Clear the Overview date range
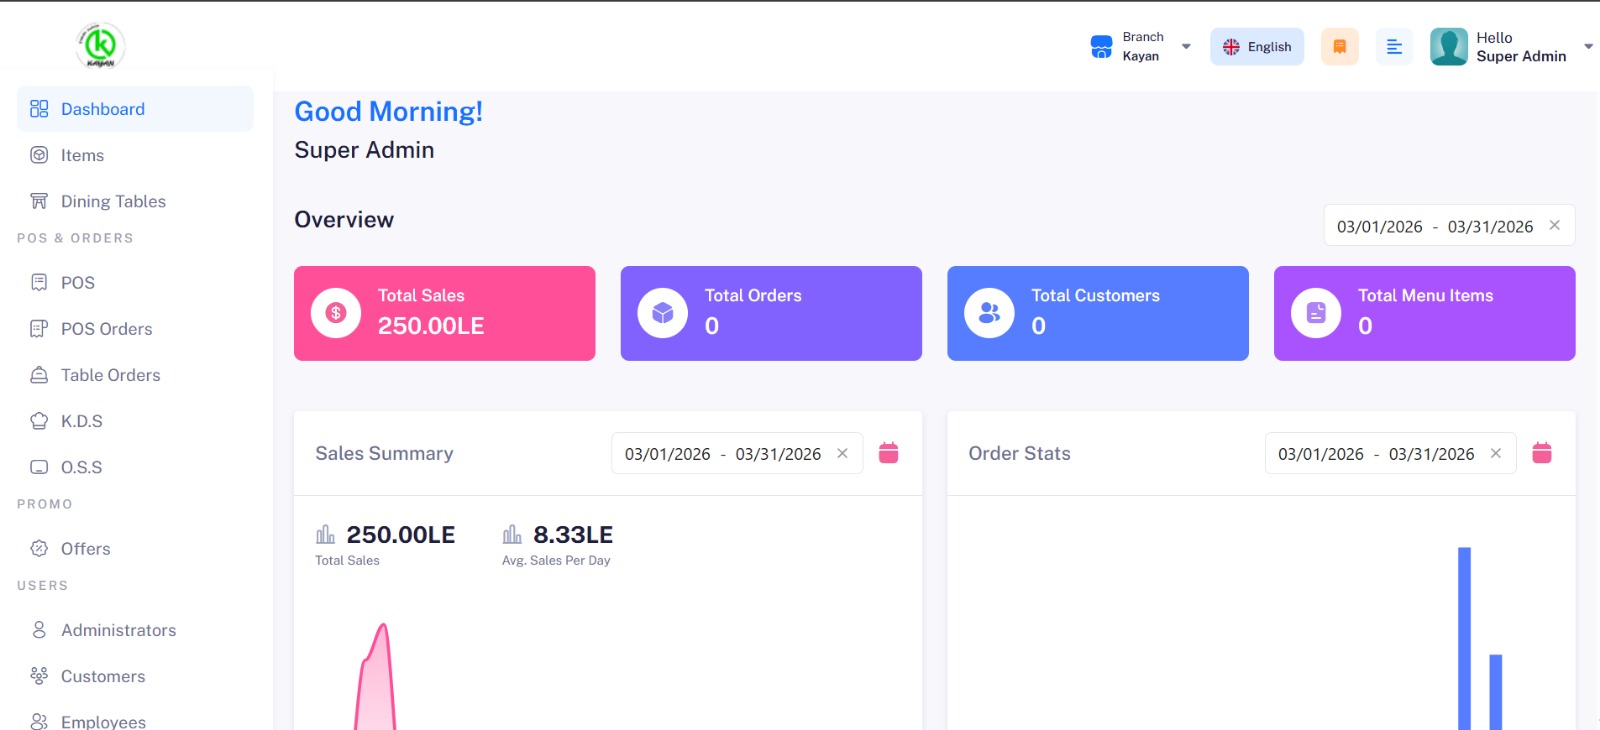 click(x=1554, y=225)
